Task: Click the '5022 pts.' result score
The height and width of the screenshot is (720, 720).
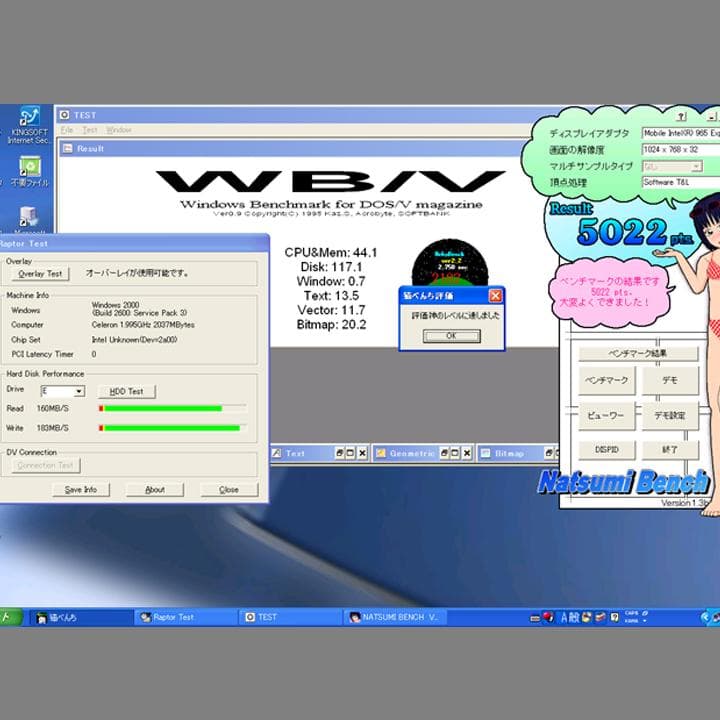Action: tap(635, 231)
